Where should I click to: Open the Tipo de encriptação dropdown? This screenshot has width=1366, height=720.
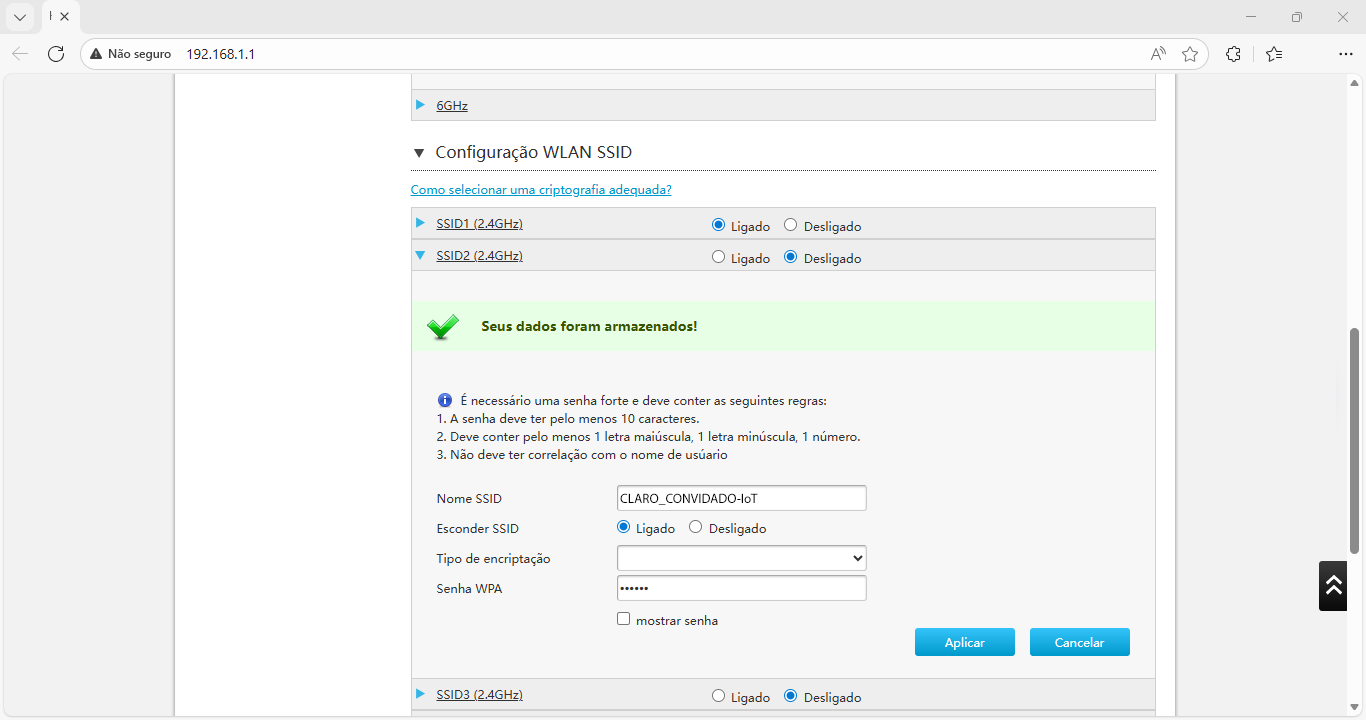741,558
